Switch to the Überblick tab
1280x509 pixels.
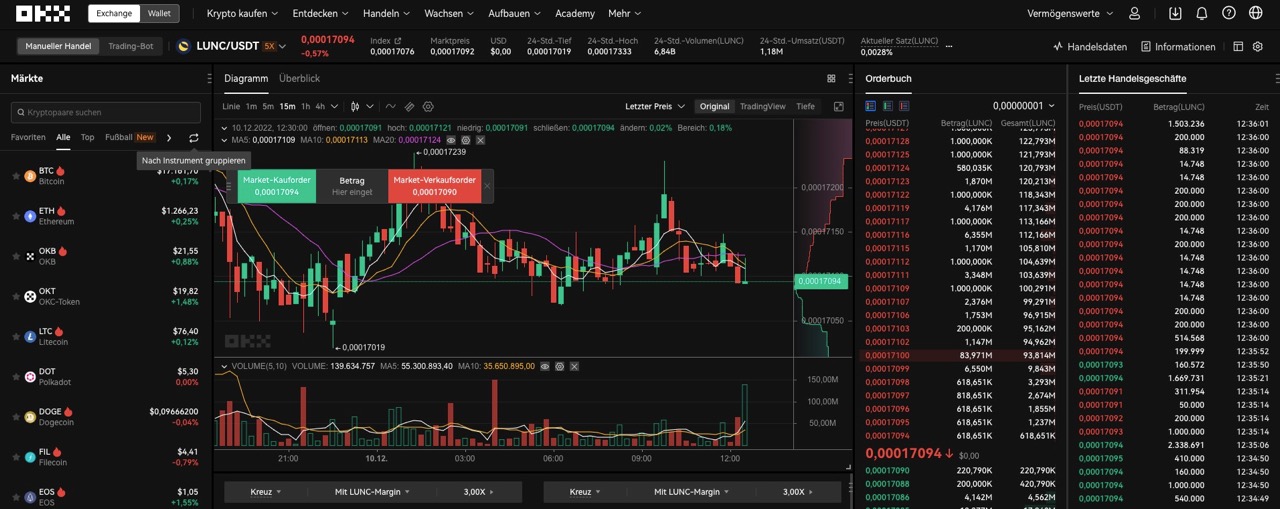299,78
